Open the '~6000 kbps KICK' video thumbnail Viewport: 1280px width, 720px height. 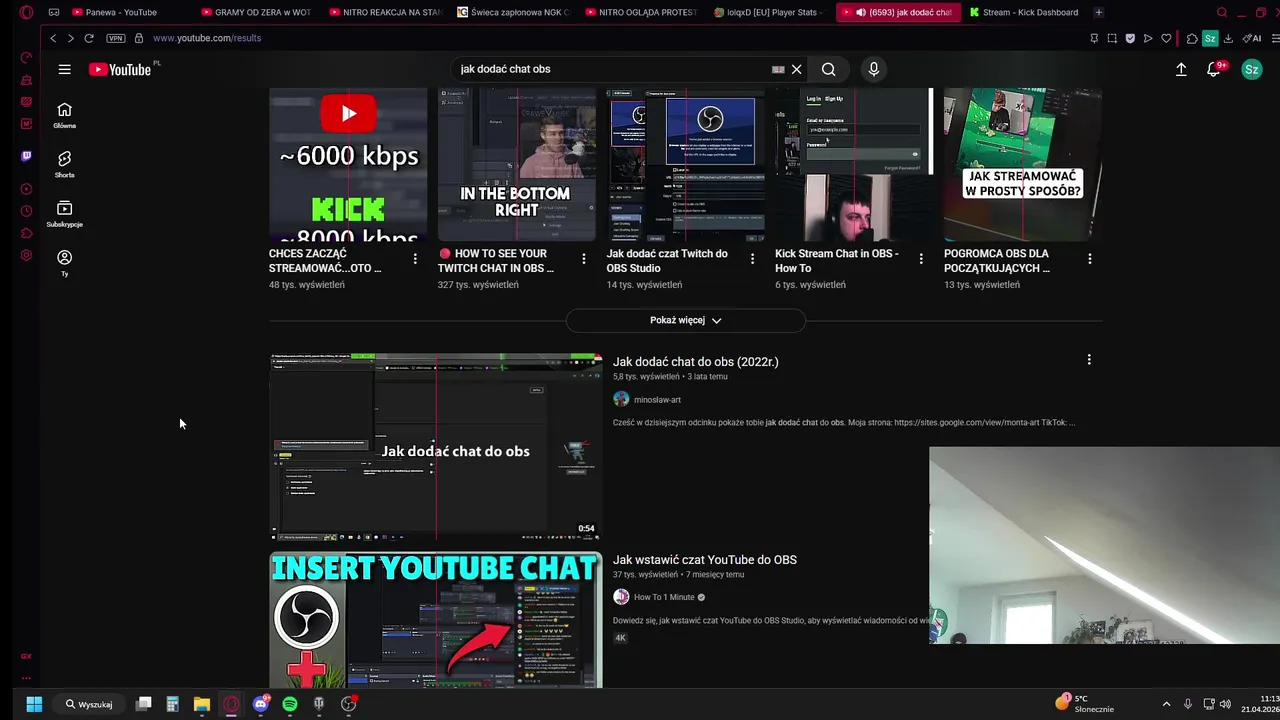click(348, 165)
